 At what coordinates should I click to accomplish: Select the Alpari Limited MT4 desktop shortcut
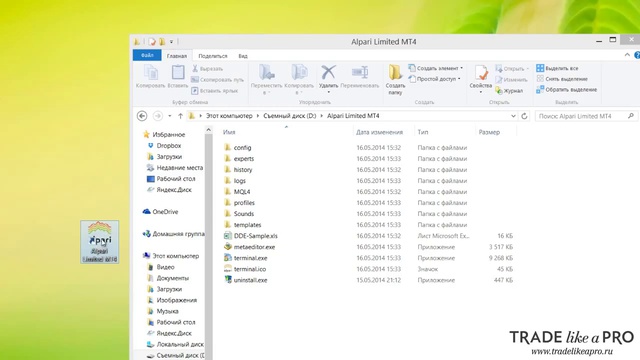(x=100, y=242)
